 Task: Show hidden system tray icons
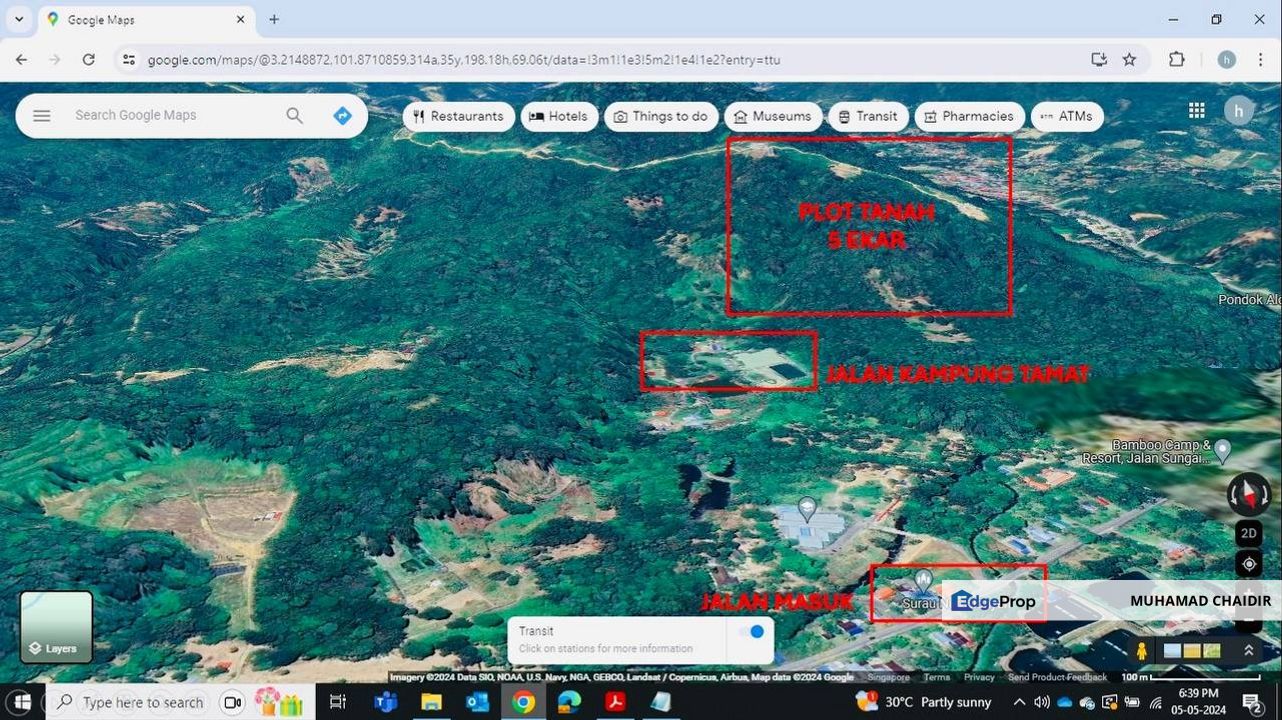tap(1019, 702)
